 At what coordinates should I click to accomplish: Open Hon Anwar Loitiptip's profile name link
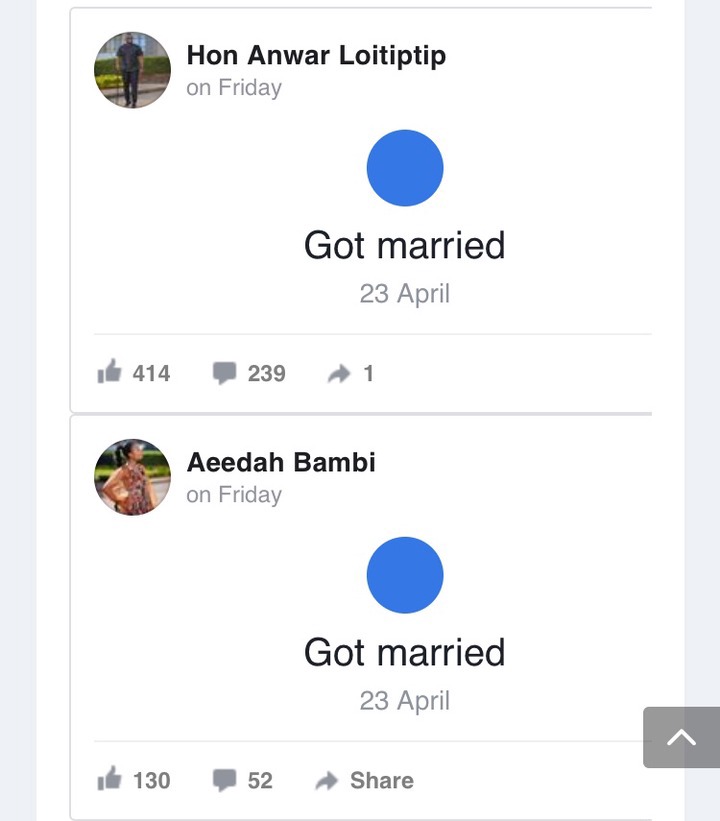316,56
